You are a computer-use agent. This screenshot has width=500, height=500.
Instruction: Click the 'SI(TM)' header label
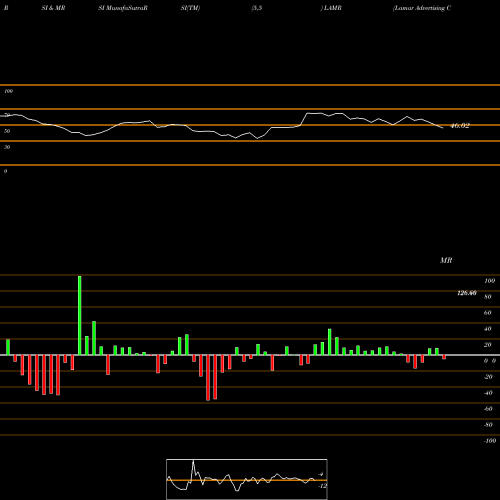click(x=190, y=8)
